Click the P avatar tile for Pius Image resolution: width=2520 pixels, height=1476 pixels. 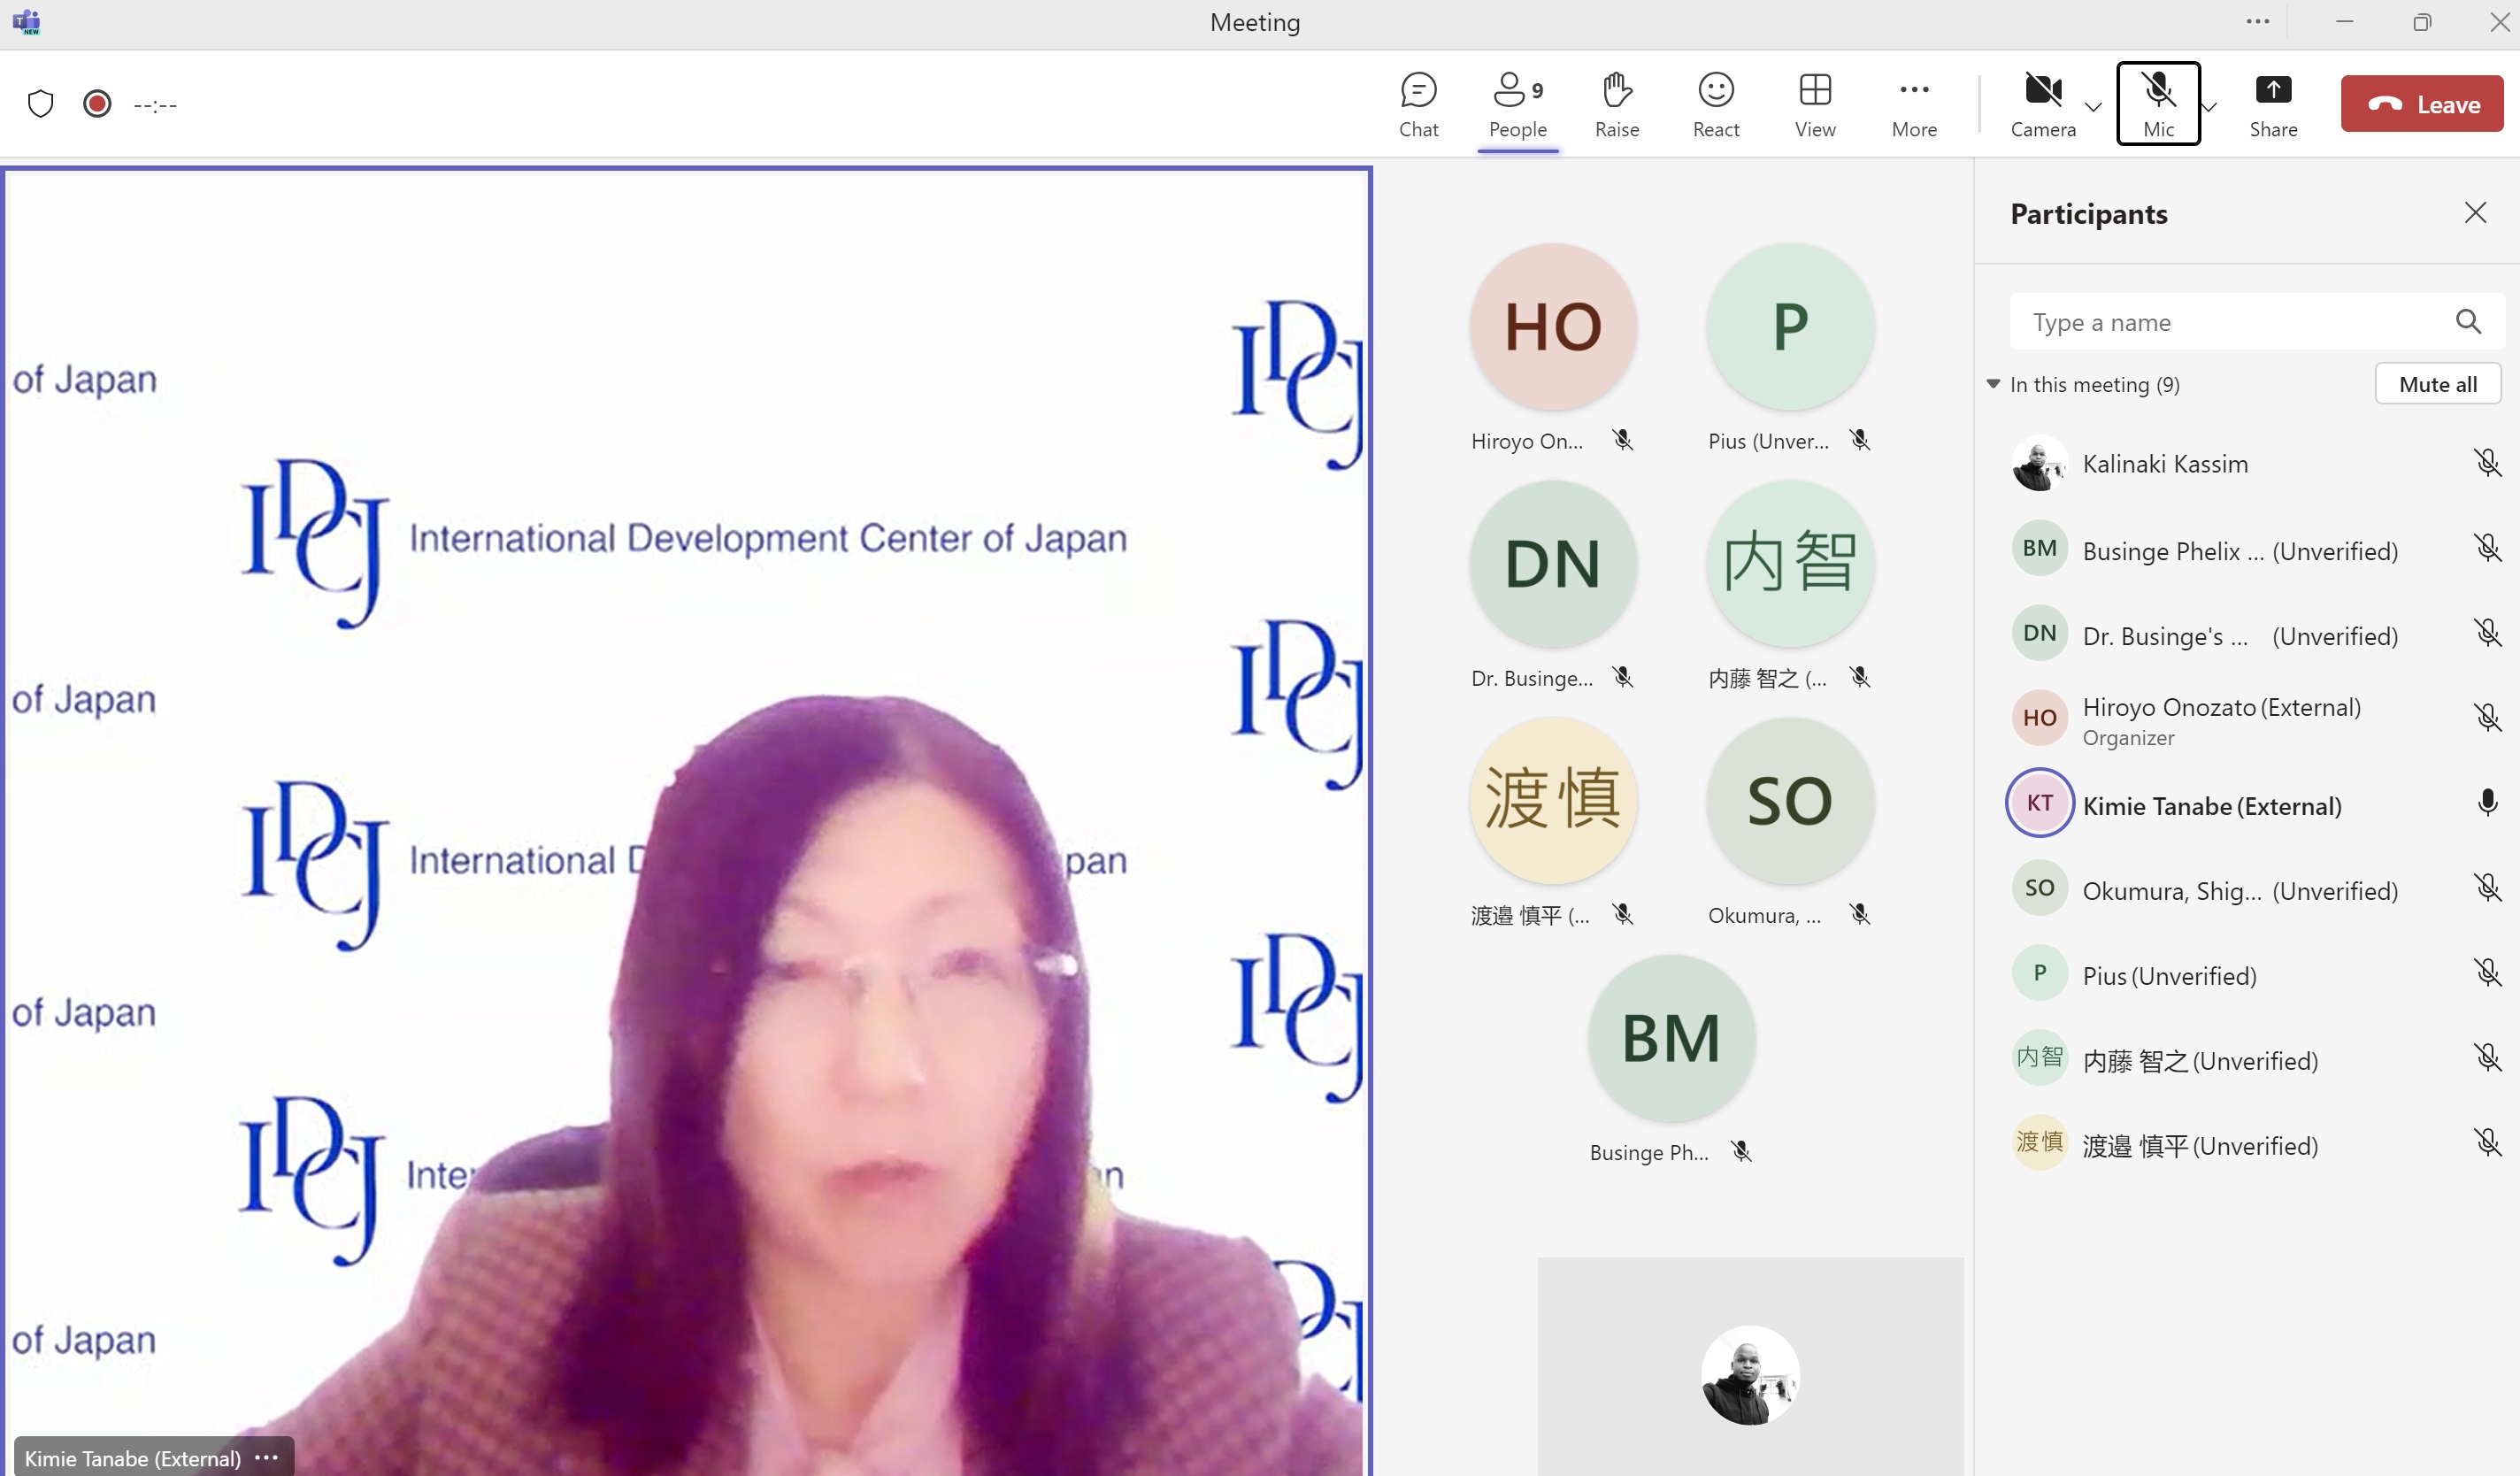click(x=1789, y=326)
